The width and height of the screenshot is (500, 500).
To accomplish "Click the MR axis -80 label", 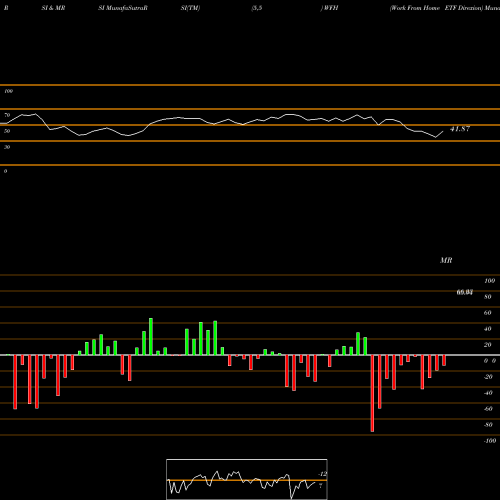I will coord(488,425).
